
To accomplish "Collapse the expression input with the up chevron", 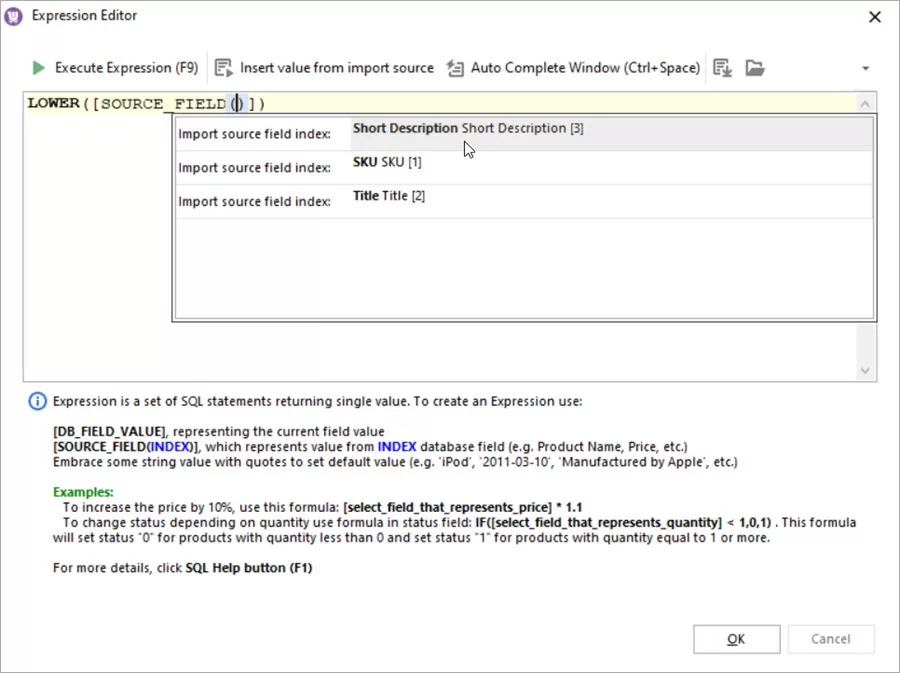I will click(865, 102).
